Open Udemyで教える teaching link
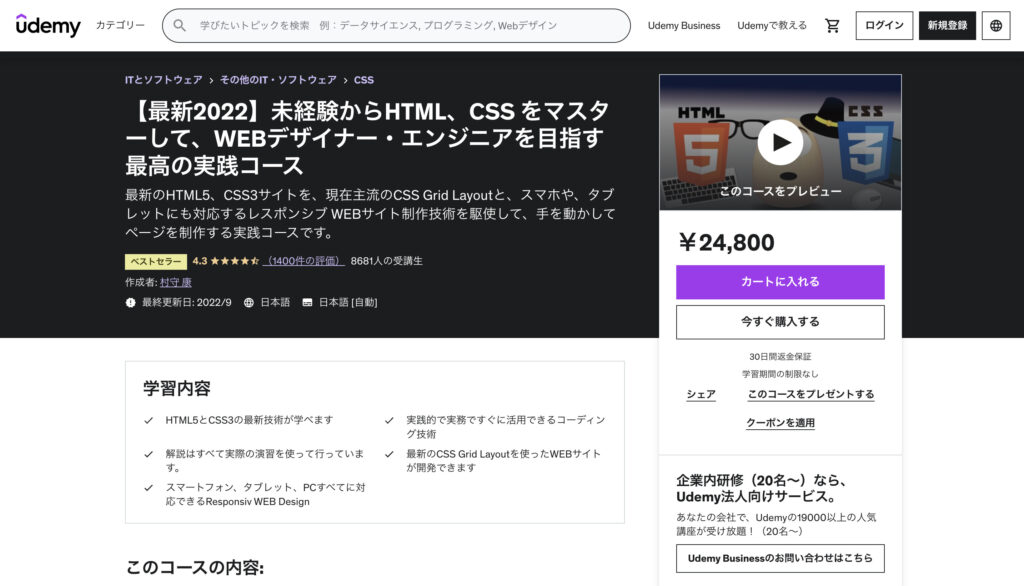The width and height of the screenshot is (1024, 586). tap(772, 25)
